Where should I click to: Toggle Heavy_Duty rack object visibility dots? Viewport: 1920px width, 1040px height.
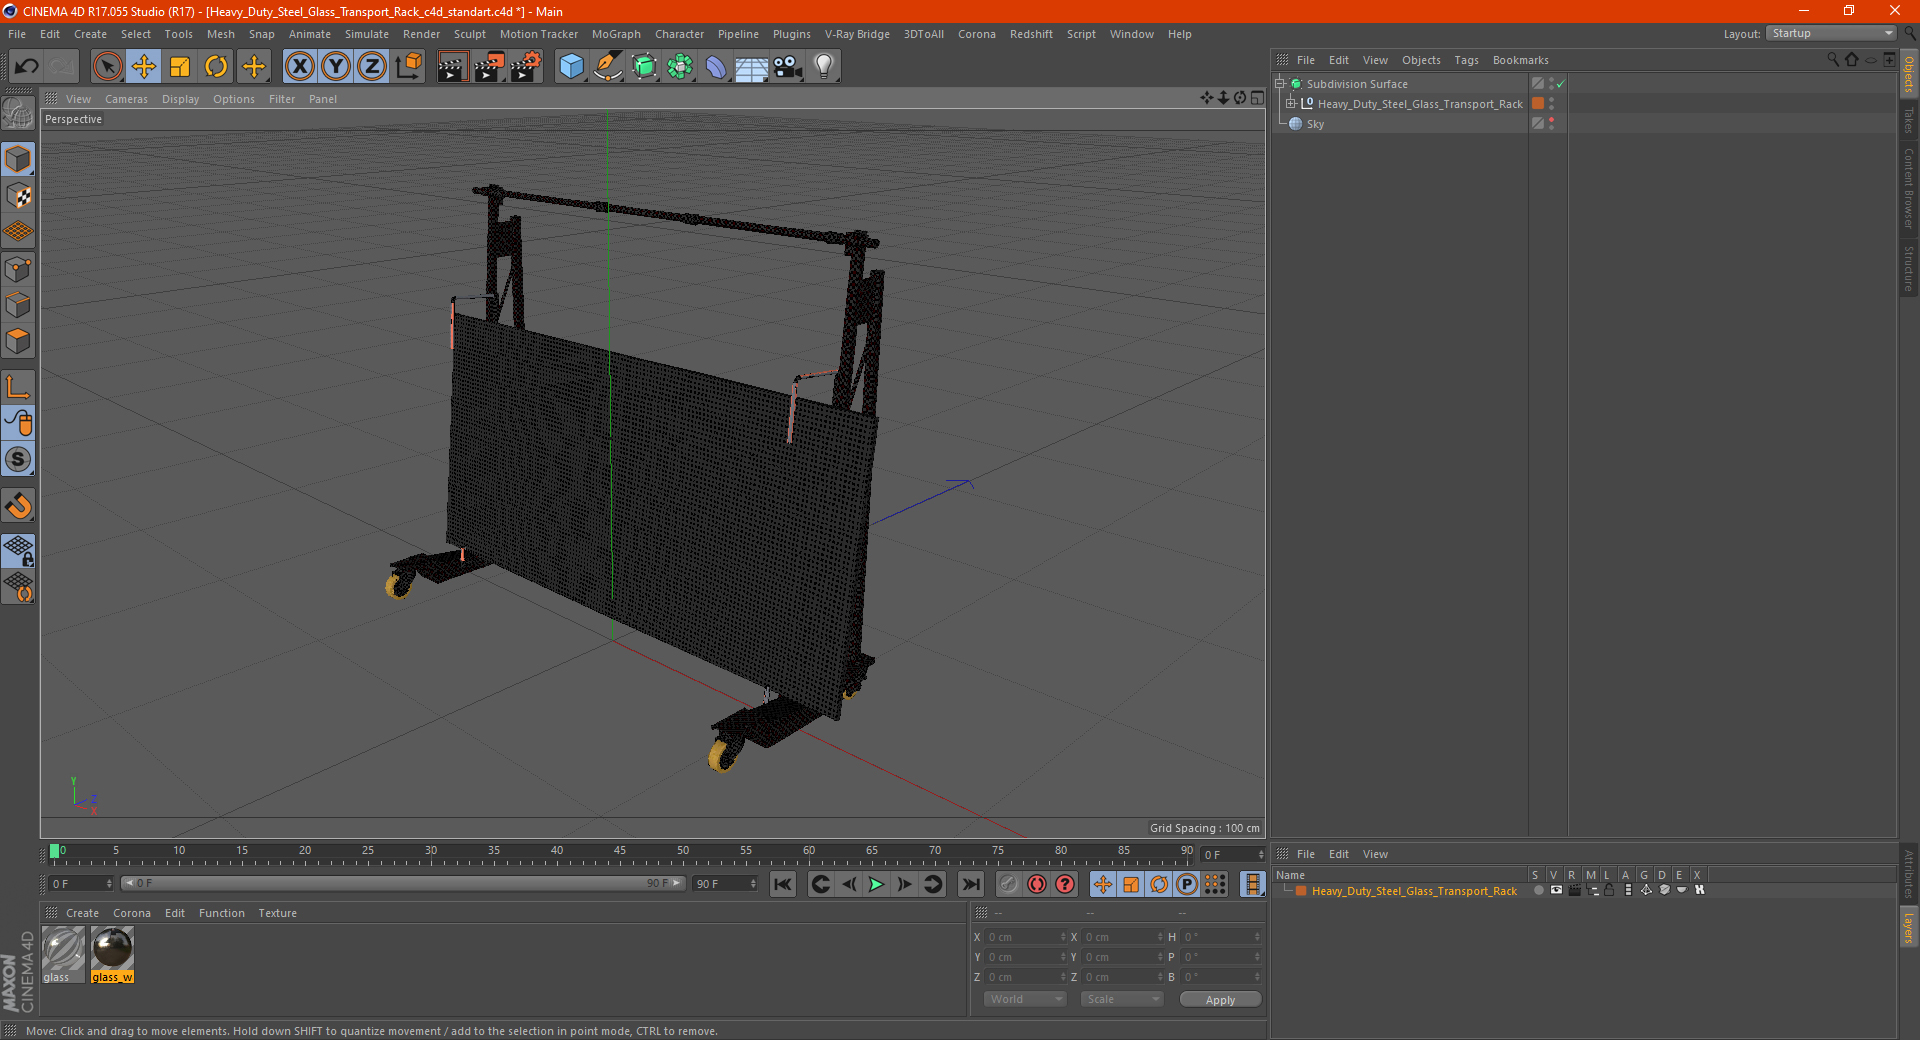[x=1551, y=103]
